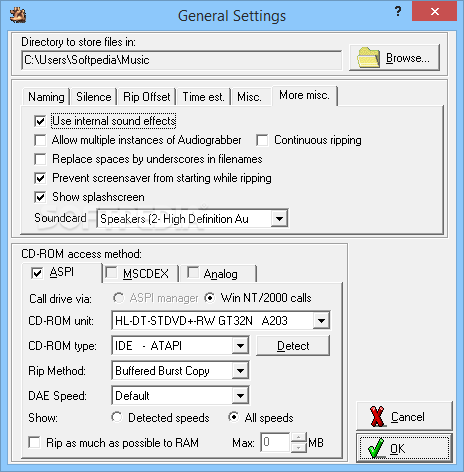Screen dimensions: 464x472
Task: Confirm settings with the OK button
Action: pyautogui.click(x=404, y=448)
